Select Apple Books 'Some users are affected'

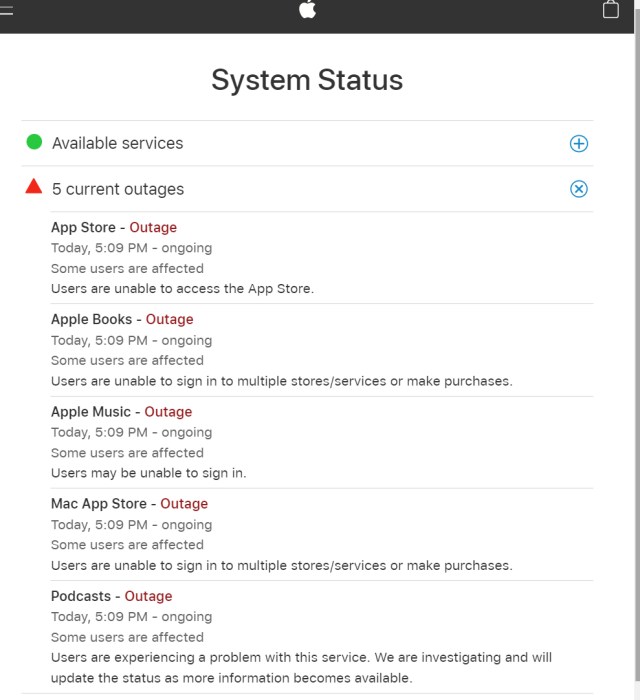[127, 360]
